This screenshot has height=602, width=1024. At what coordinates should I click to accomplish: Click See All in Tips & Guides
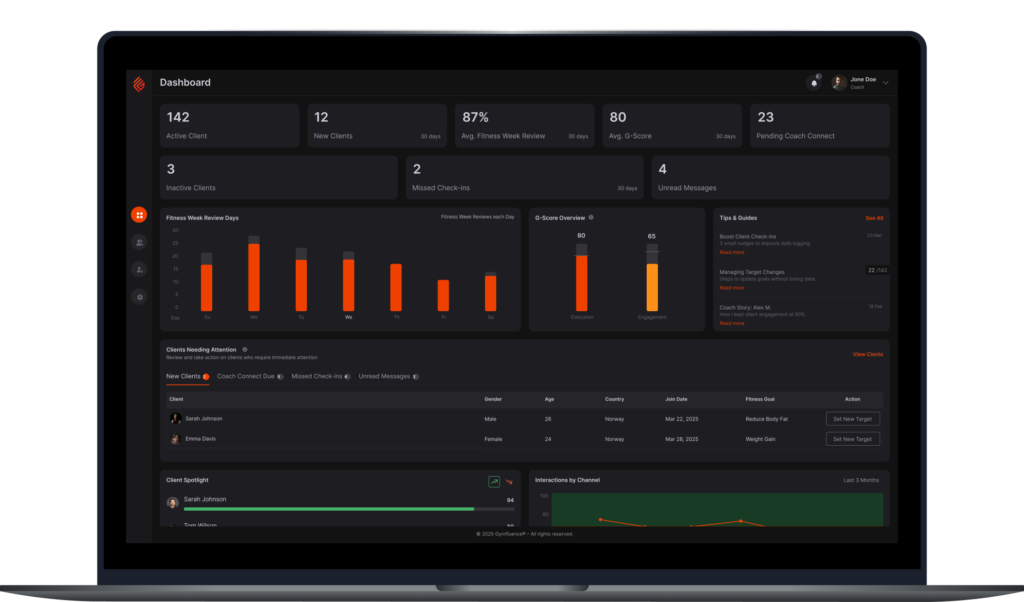click(874, 217)
